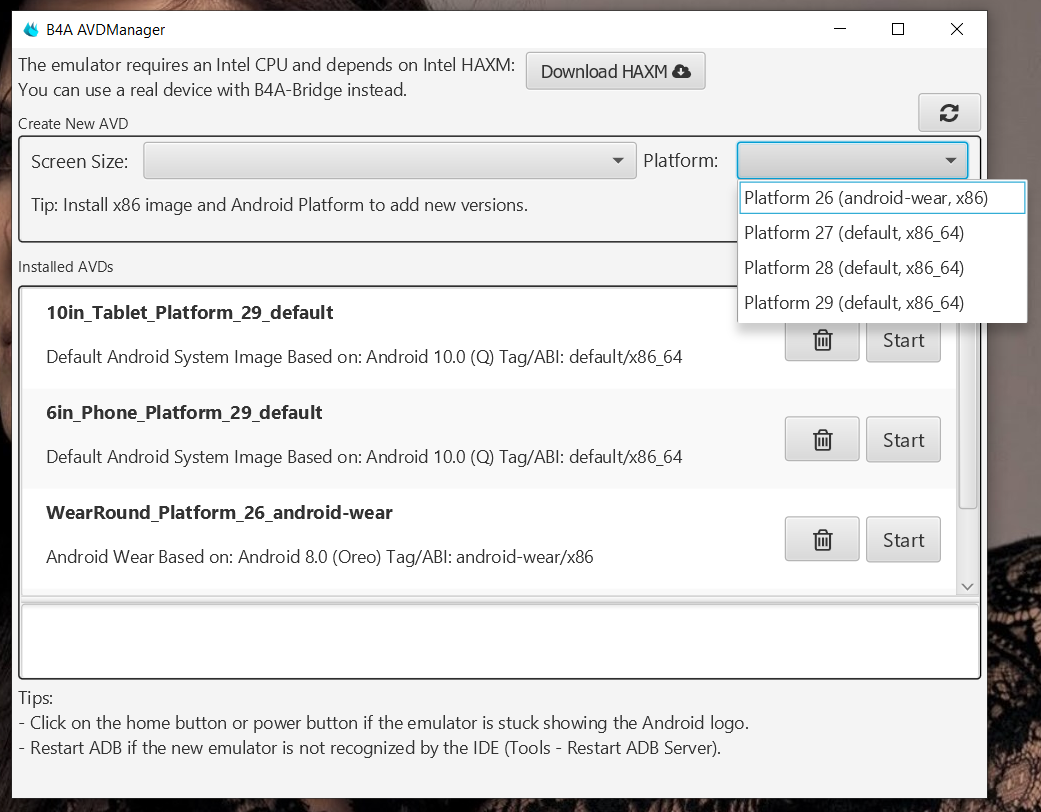Maximize the B4A AVDManager window

tap(898, 29)
